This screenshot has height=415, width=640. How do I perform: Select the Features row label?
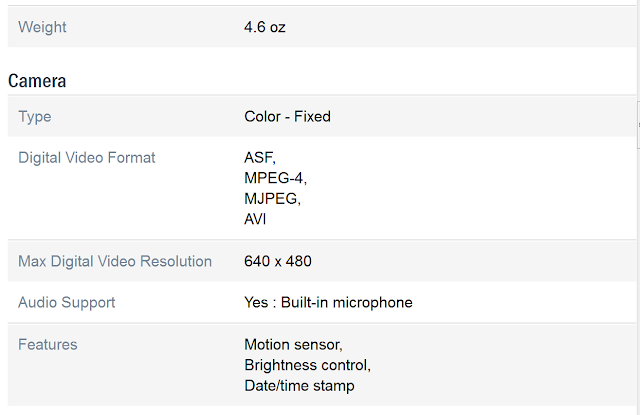coord(48,344)
